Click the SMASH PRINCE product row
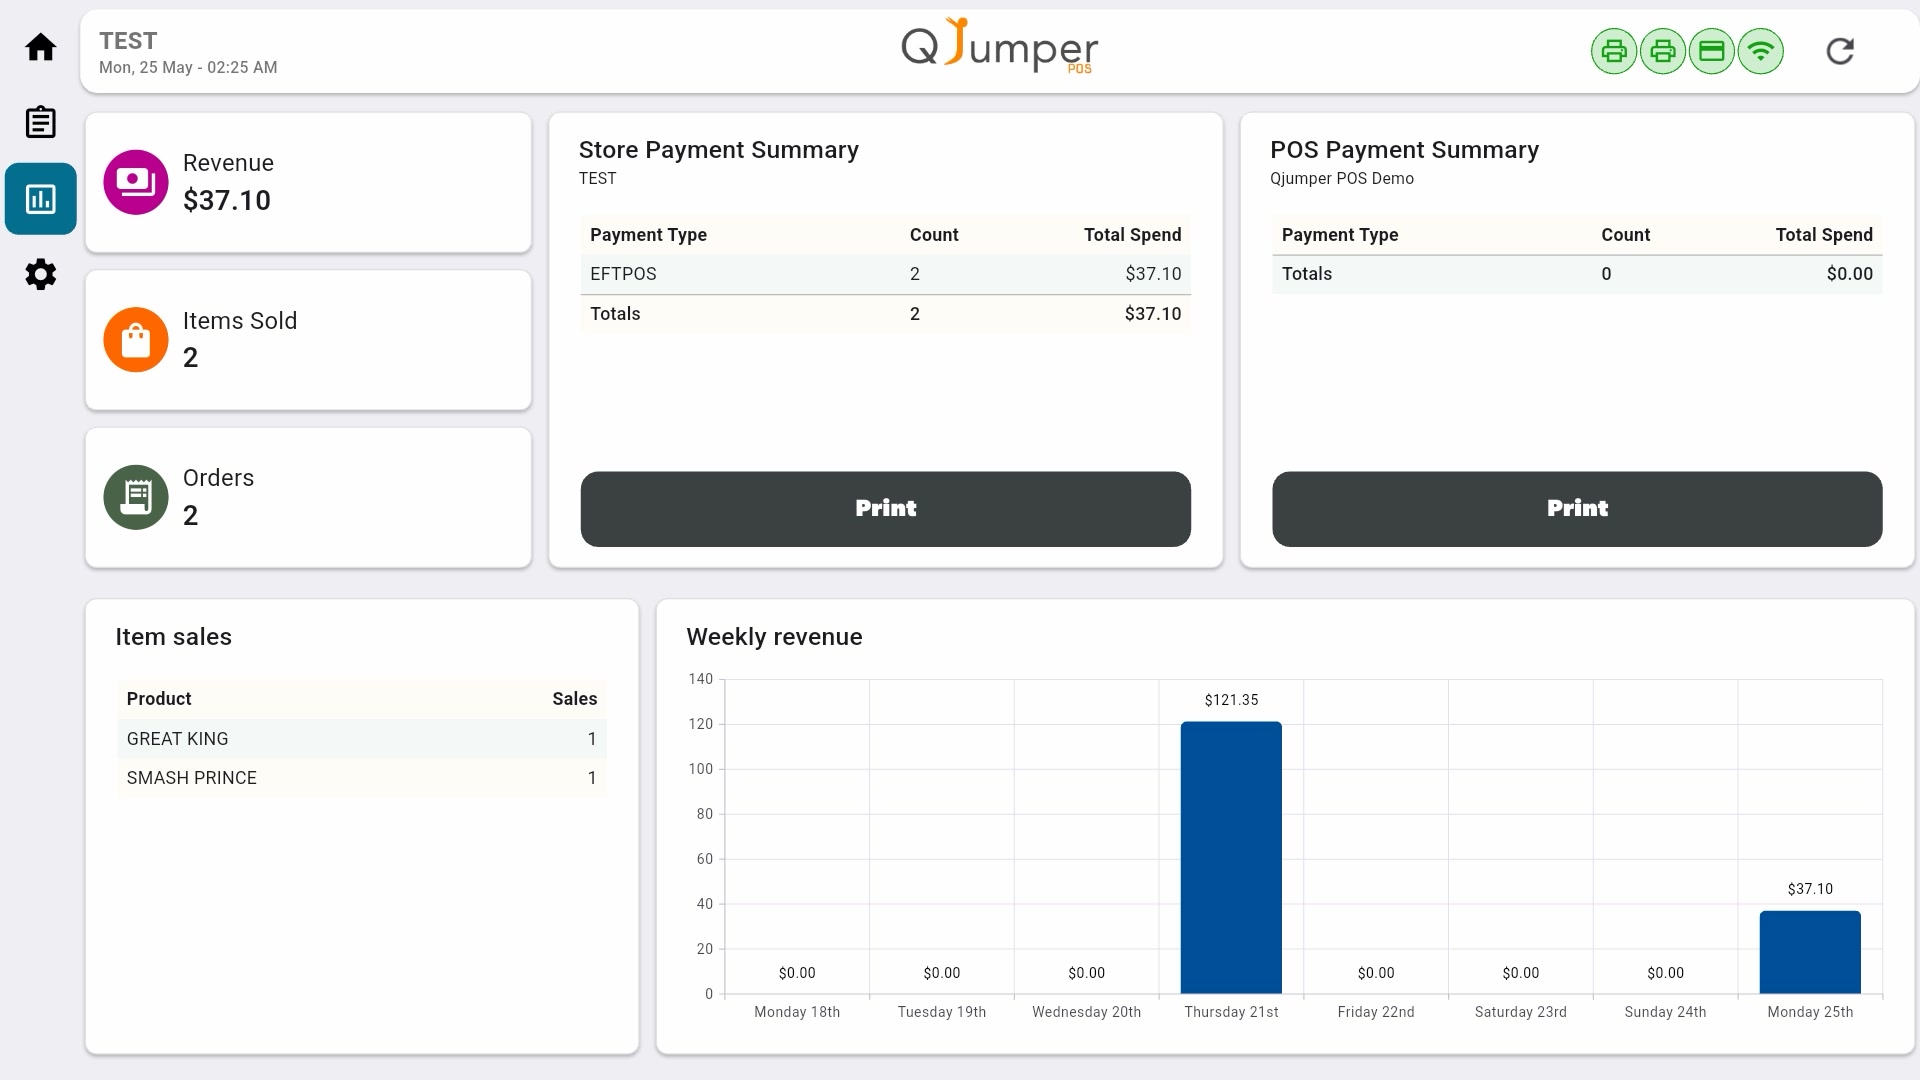This screenshot has height=1080, width=1920. [362, 778]
